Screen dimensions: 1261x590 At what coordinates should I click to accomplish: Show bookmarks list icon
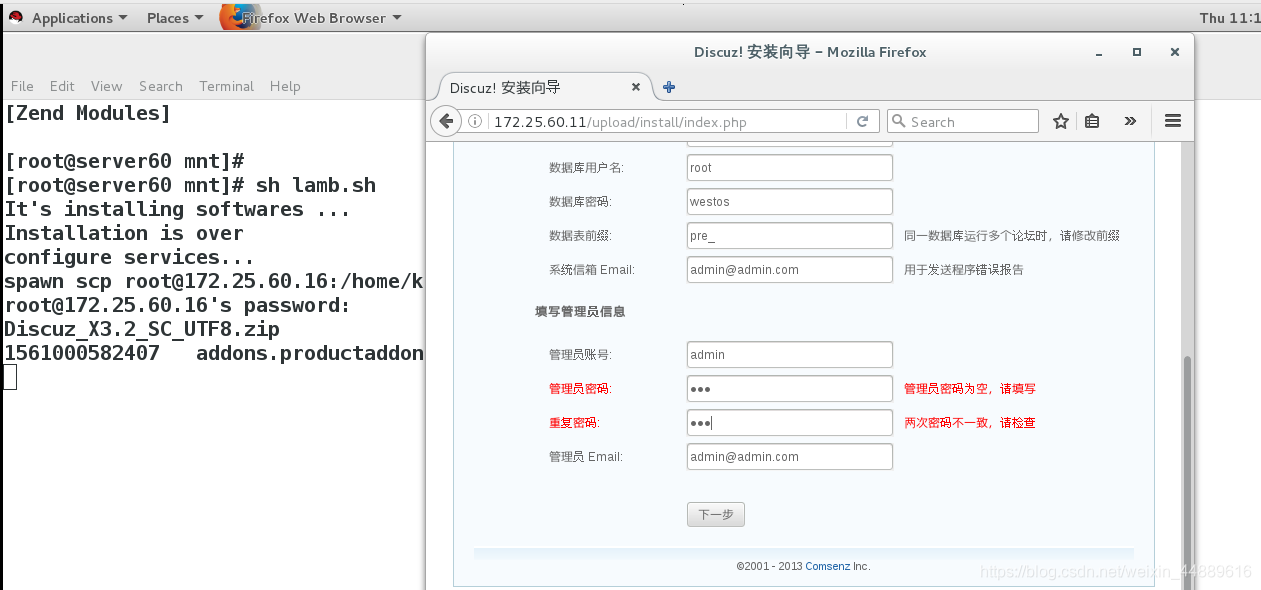tap(1093, 122)
